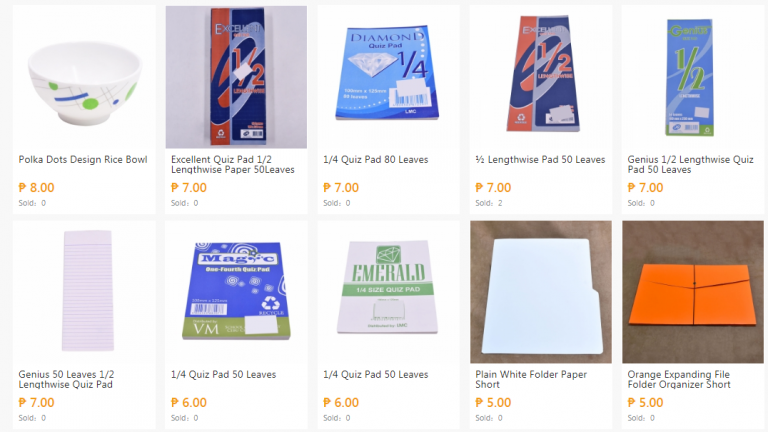
Task: Open Plain White Folder Paper Short link
Action: [x=531, y=380]
